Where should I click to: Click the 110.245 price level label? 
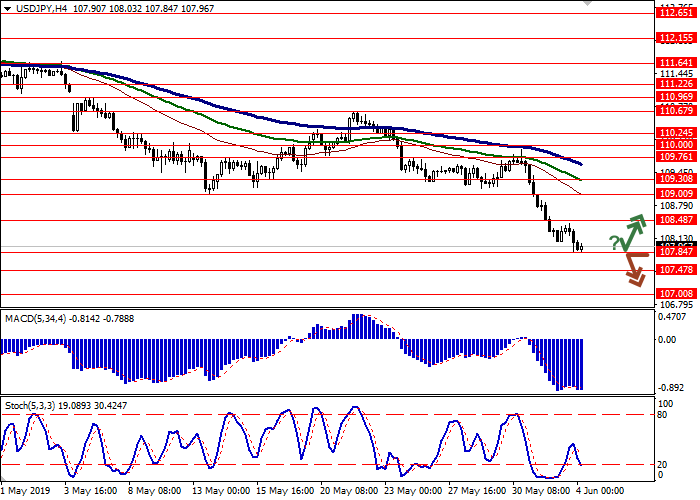tap(675, 132)
